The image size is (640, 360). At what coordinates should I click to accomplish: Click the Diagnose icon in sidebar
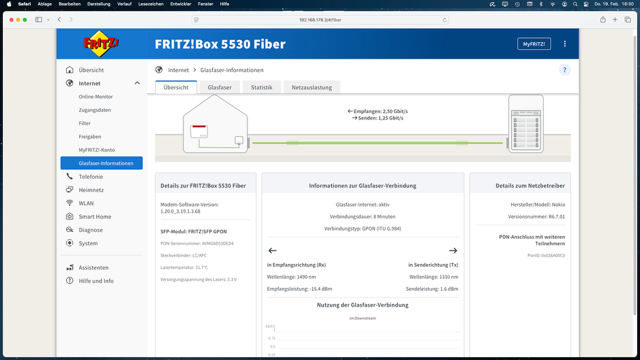tap(70, 230)
